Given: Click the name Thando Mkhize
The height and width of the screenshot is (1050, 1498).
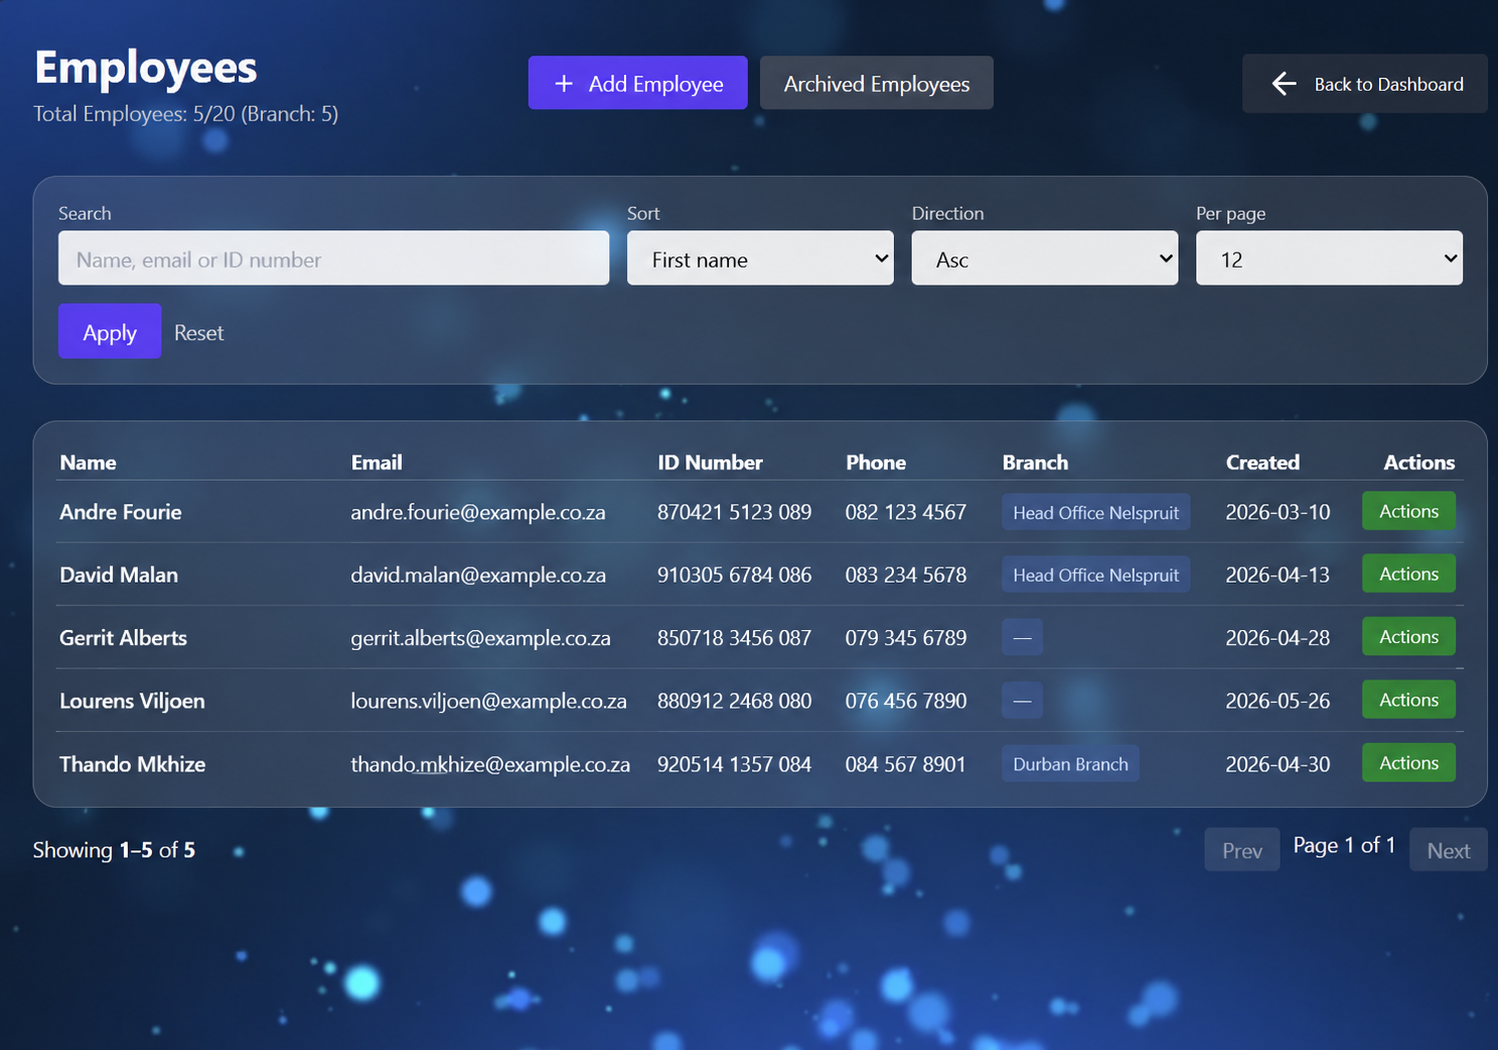Looking at the screenshot, I should click(133, 764).
